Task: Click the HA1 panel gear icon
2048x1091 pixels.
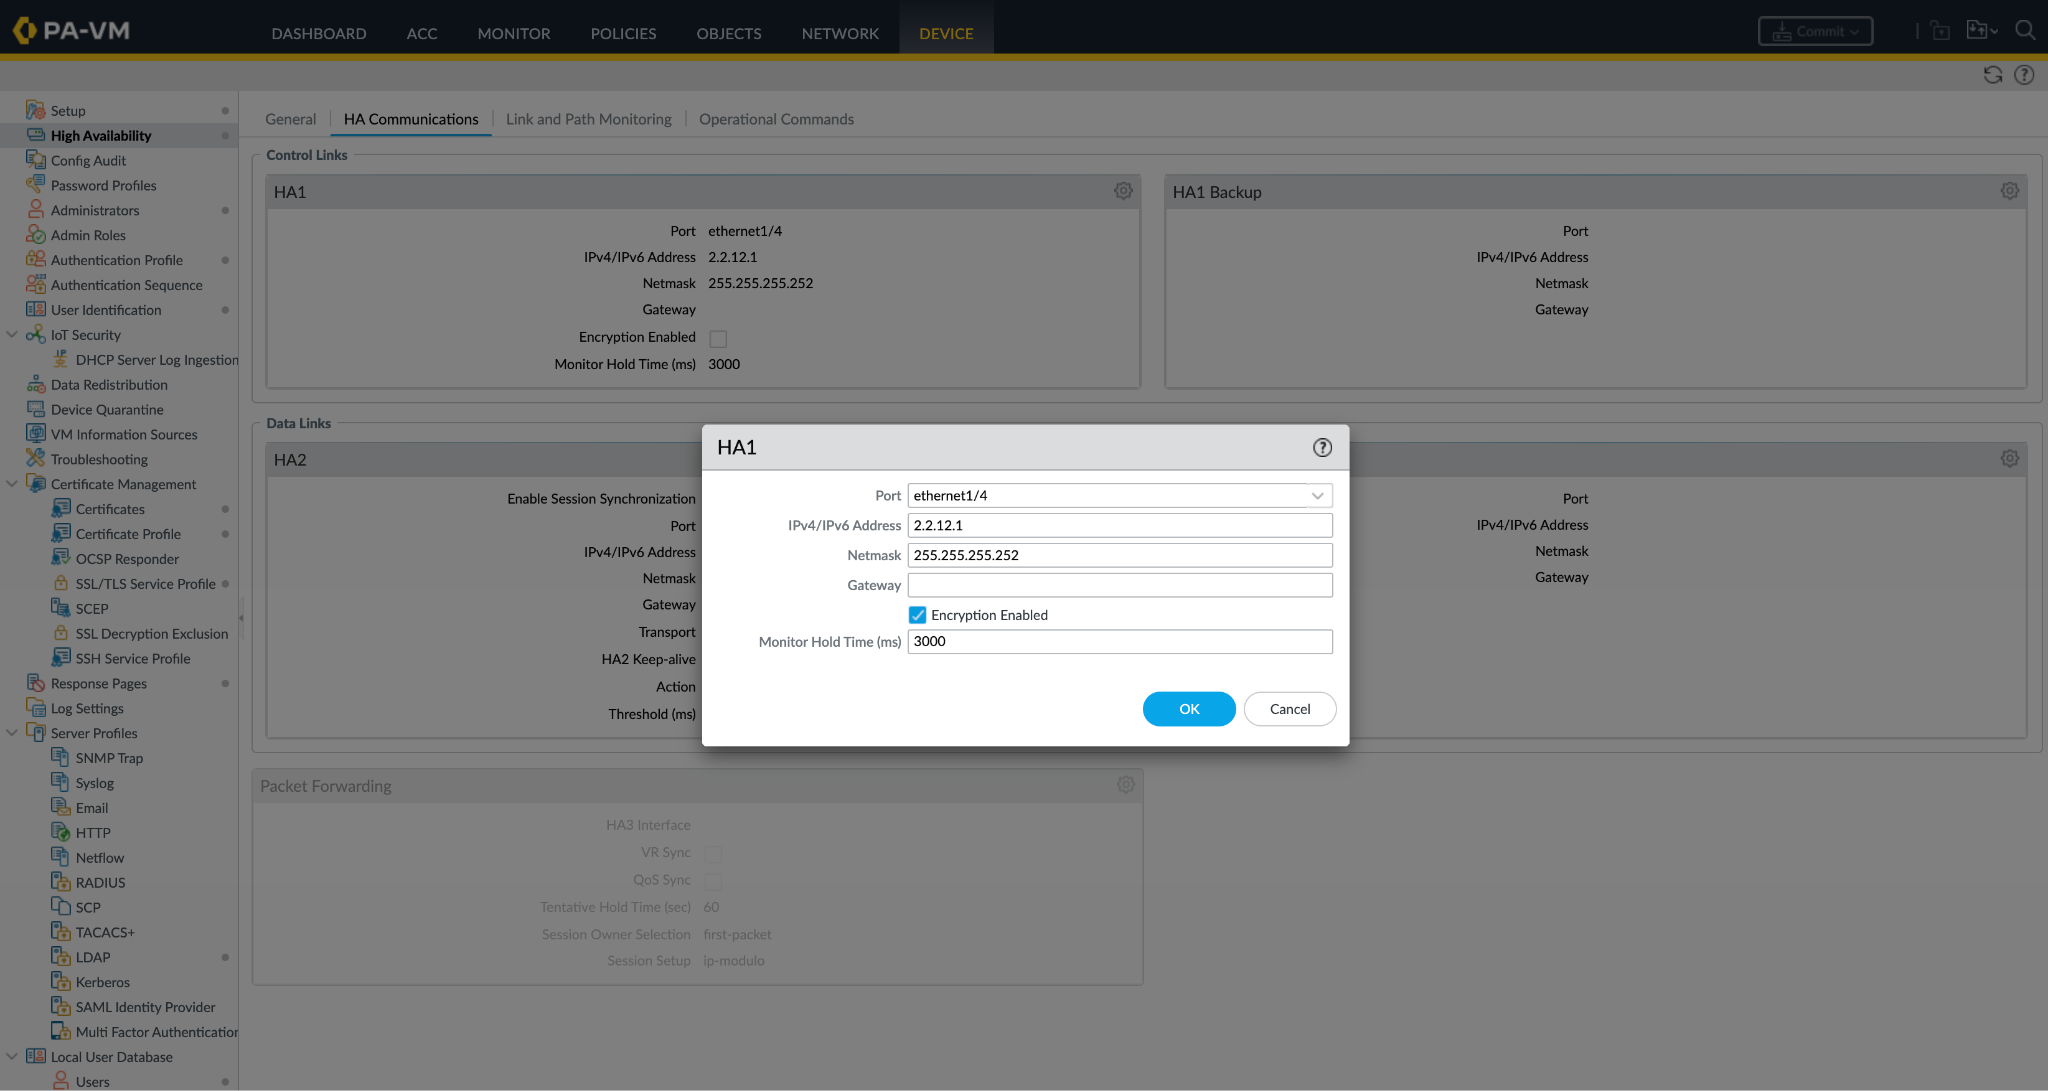Action: [1123, 191]
